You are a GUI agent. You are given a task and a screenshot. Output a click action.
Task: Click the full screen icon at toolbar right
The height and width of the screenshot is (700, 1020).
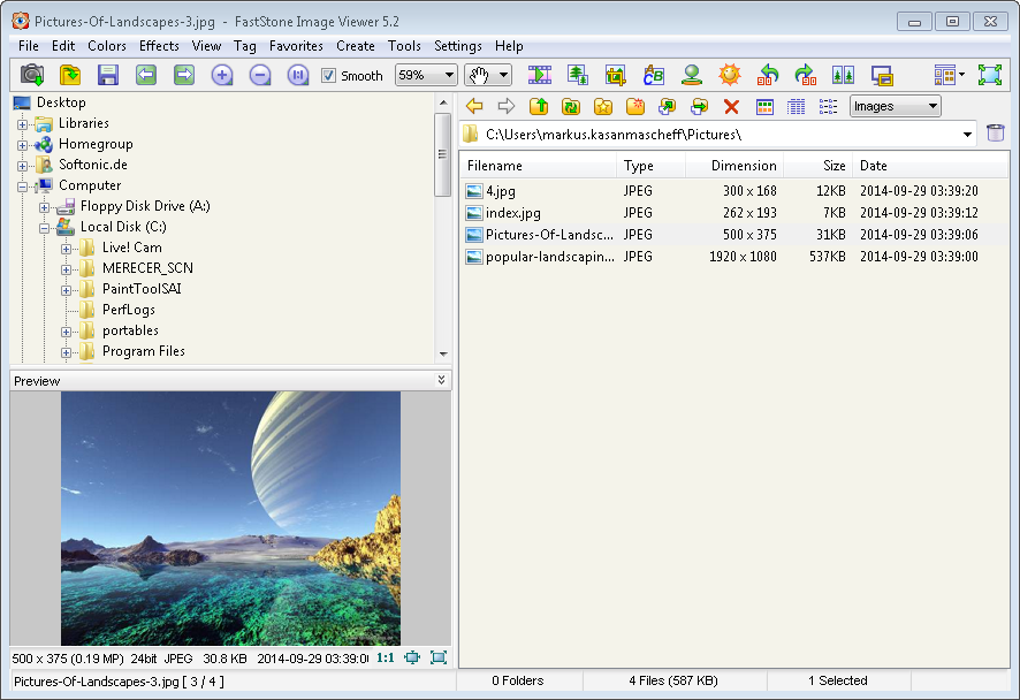[x=989, y=75]
